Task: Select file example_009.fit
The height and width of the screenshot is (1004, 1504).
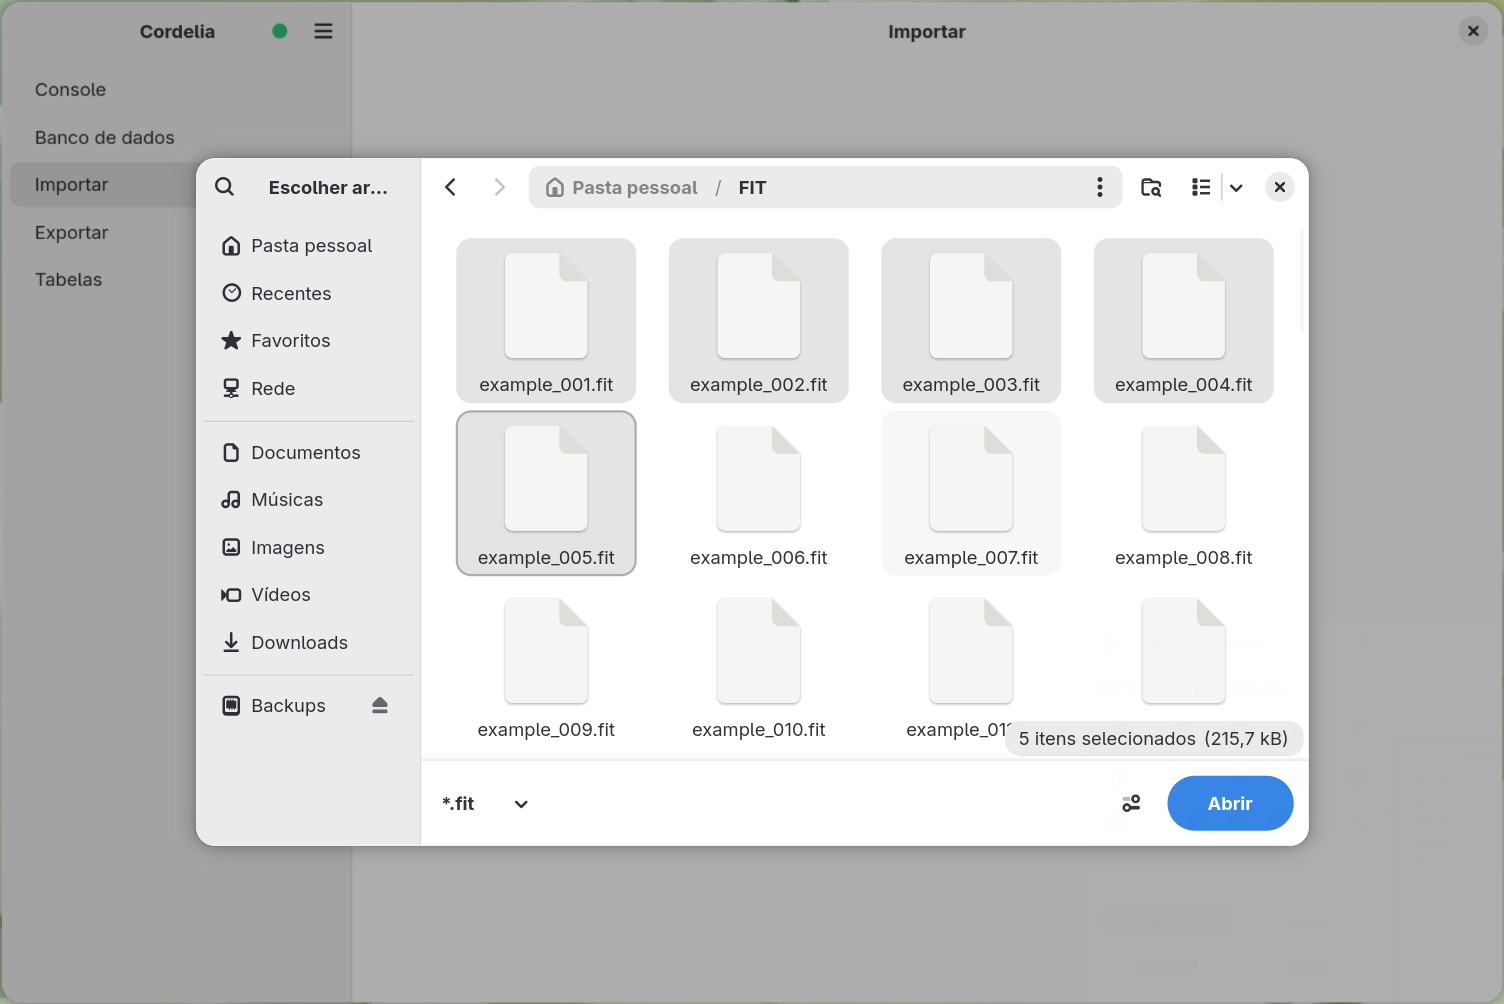Action: click(546, 666)
